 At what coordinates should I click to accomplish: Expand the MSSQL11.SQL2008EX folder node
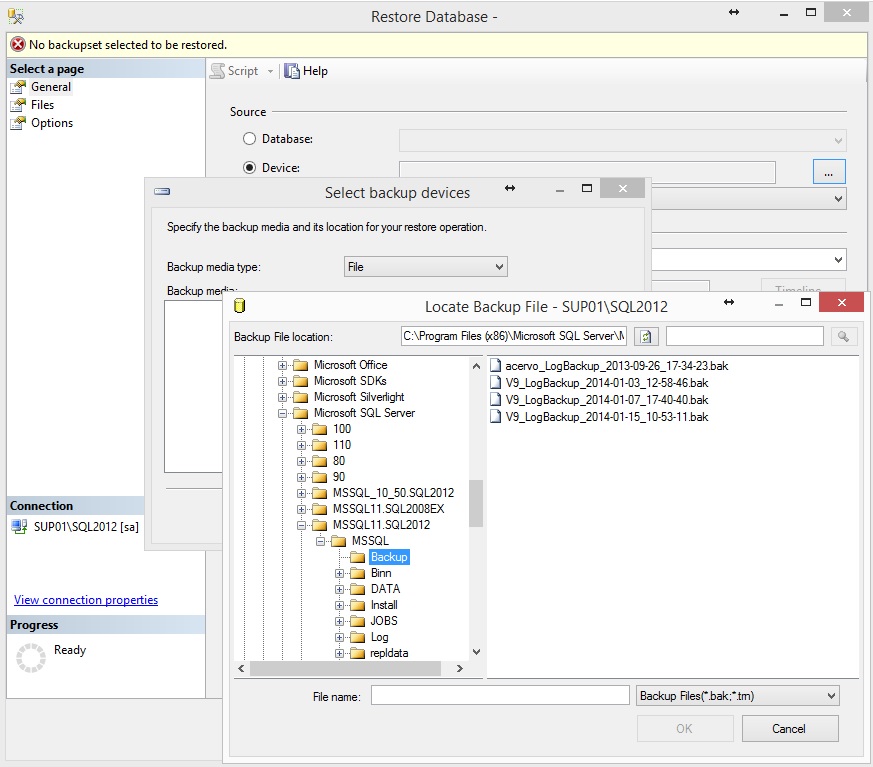pos(301,509)
